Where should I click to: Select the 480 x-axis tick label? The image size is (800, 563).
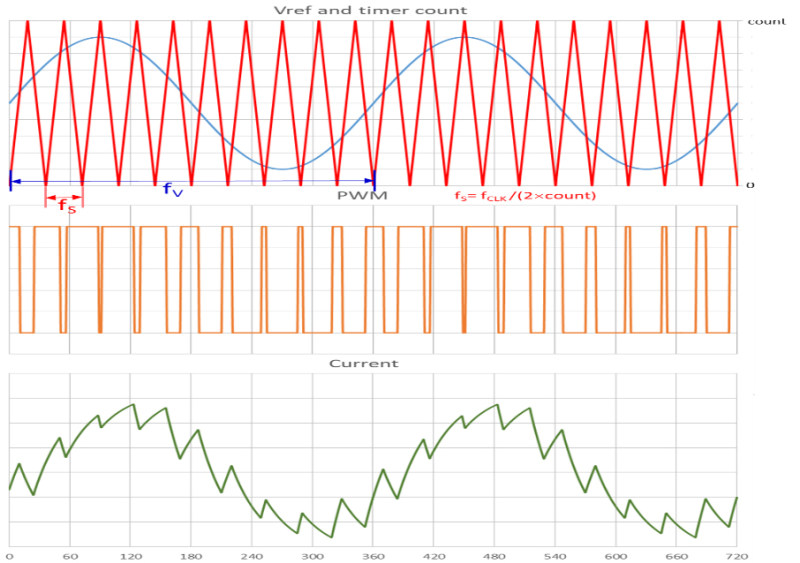(x=494, y=554)
